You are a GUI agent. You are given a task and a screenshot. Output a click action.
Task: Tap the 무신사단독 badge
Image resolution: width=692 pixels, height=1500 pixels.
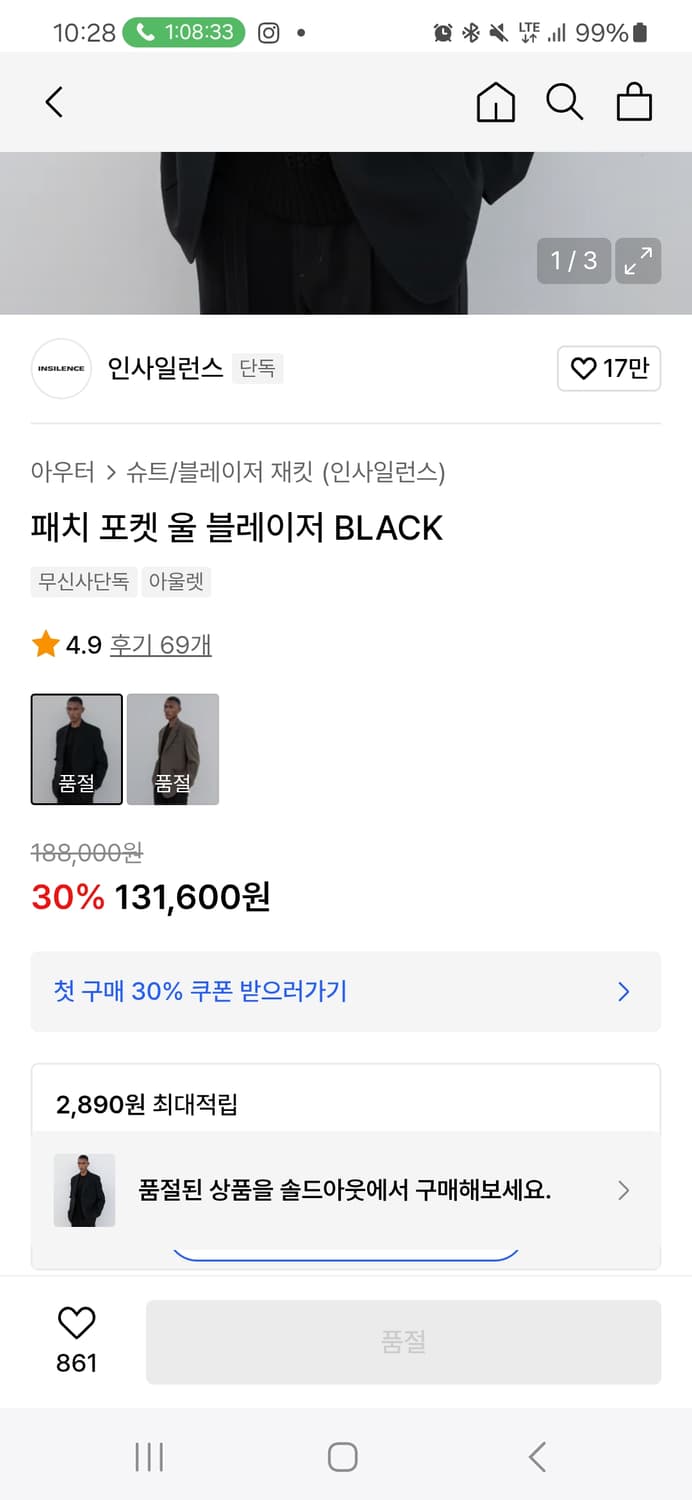tap(85, 582)
